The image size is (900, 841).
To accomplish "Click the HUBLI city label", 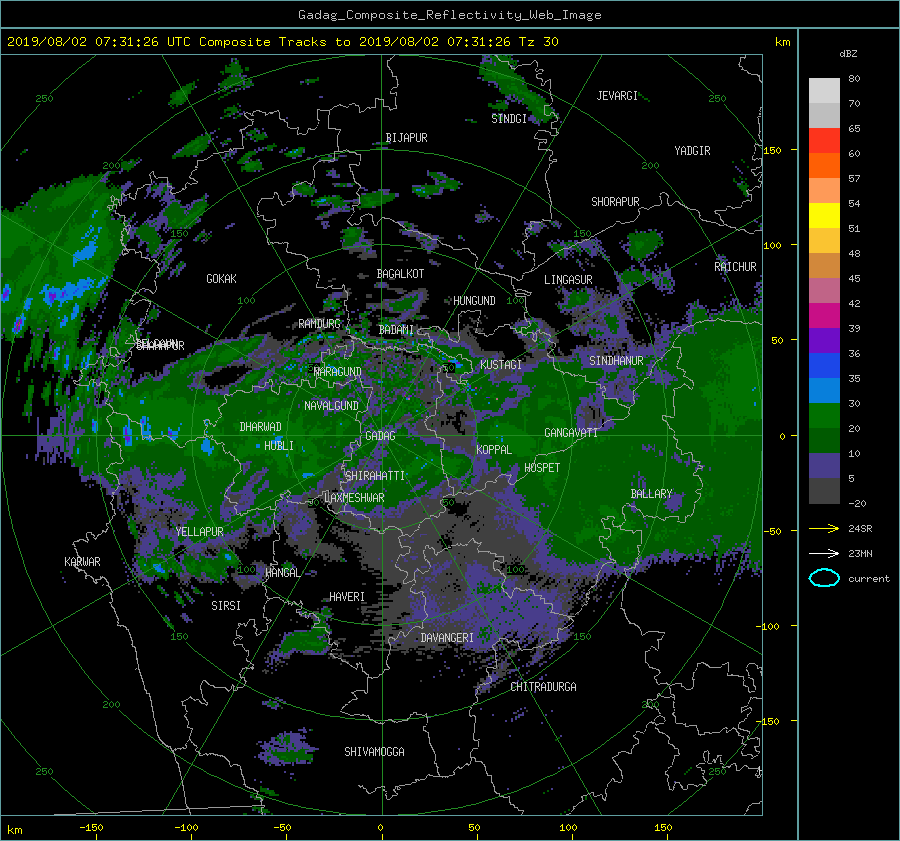I will click(279, 446).
